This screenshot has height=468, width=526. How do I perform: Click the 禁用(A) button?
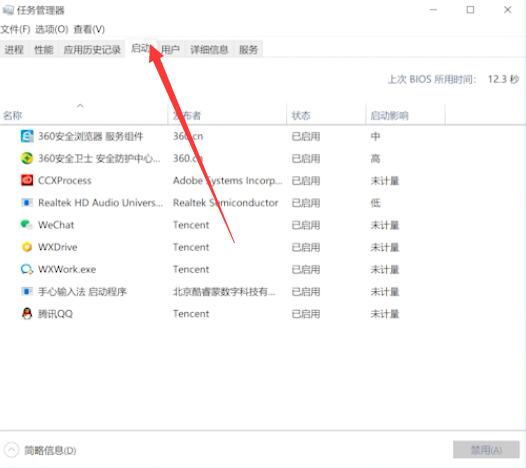click(x=486, y=450)
